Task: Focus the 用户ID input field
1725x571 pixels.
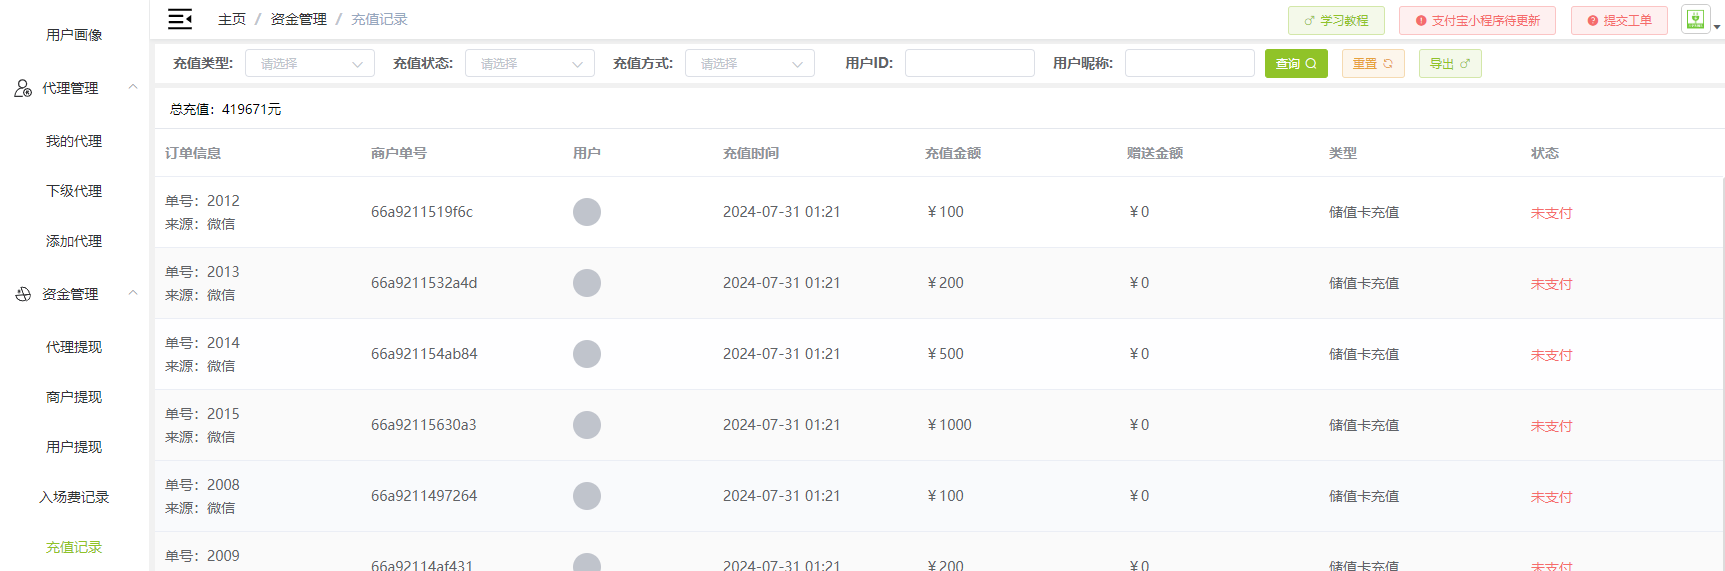Action: click(x=970, y=63)
